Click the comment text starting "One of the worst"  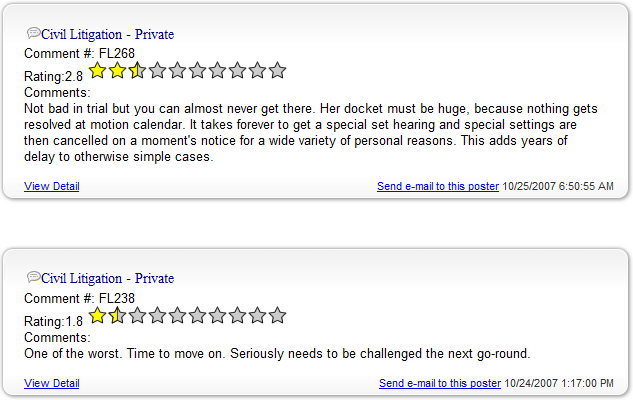[277, 354]
